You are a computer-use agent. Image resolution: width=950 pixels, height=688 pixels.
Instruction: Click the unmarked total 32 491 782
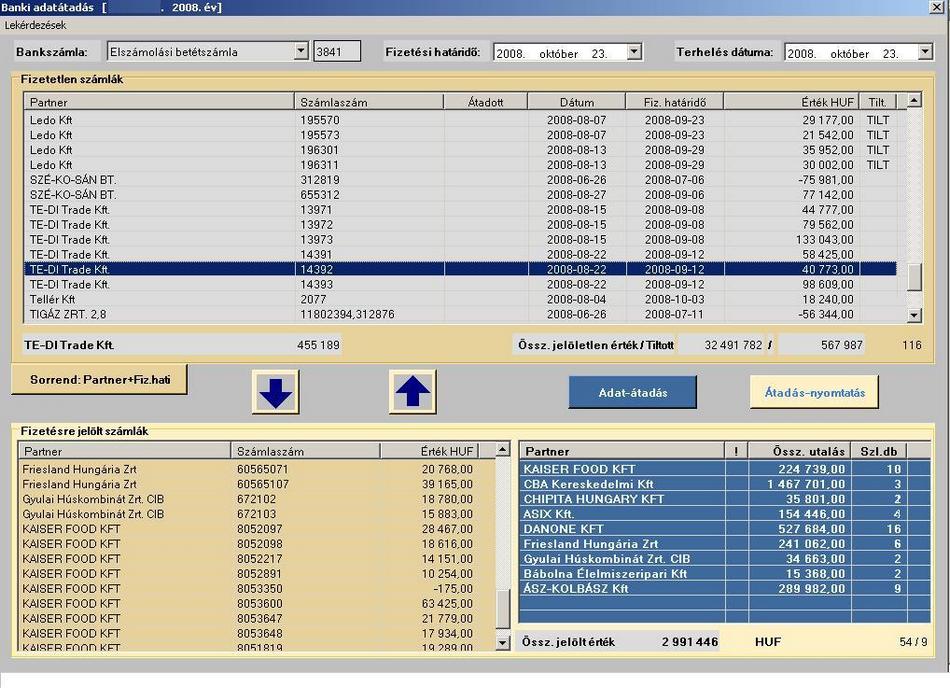click(x=733, y=345)
